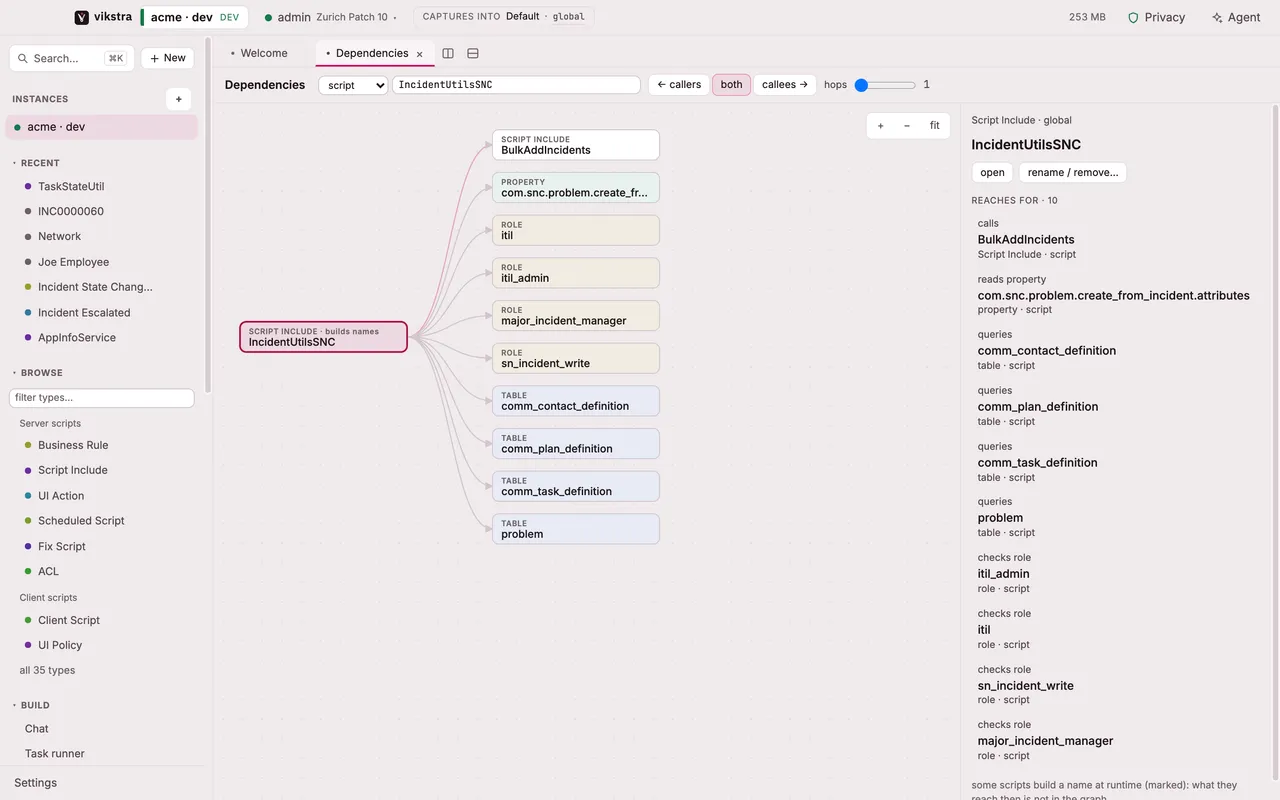The width and height of the screenshot is (1280, 800).
Task: Click the New button
Action: pyautogui.click(x=168, y=58)
